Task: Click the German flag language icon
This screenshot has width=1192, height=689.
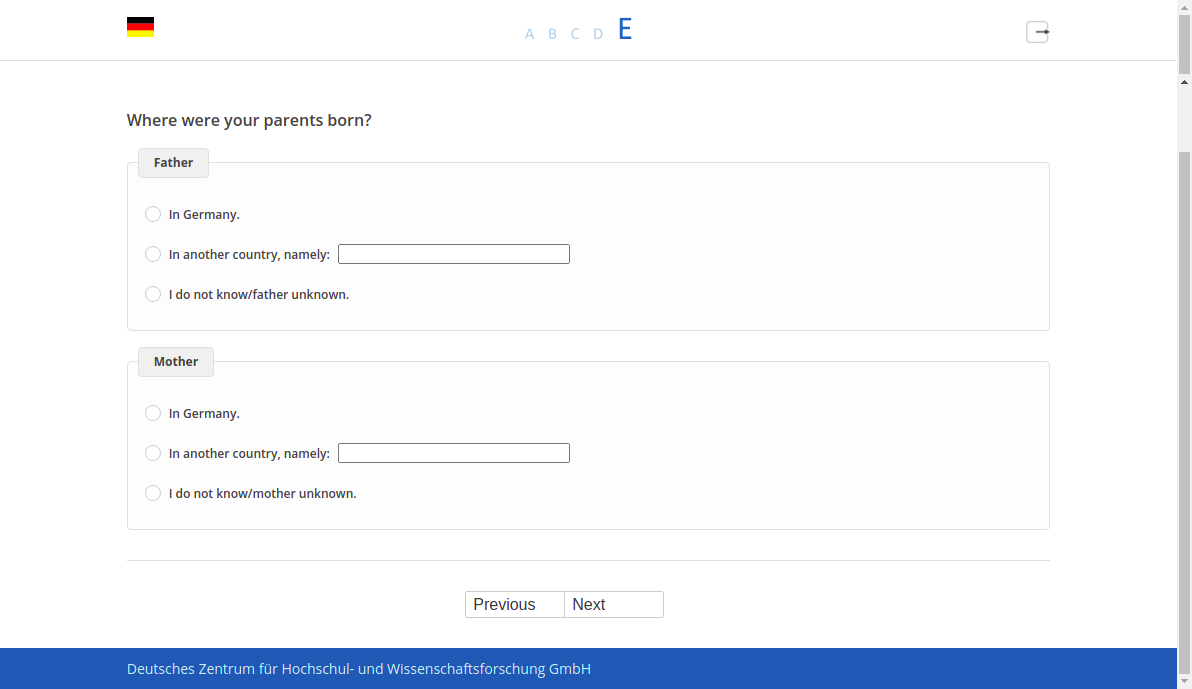Action: click(x=140, y=27)
